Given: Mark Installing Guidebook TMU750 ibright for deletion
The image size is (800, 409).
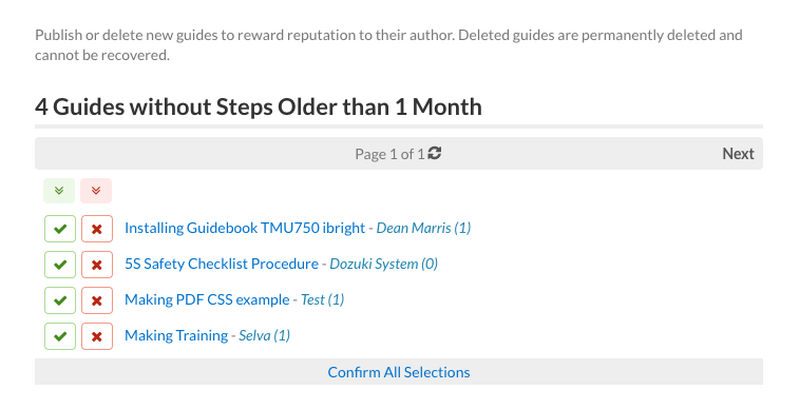Looking at the screenshot, I should (97, 228).
